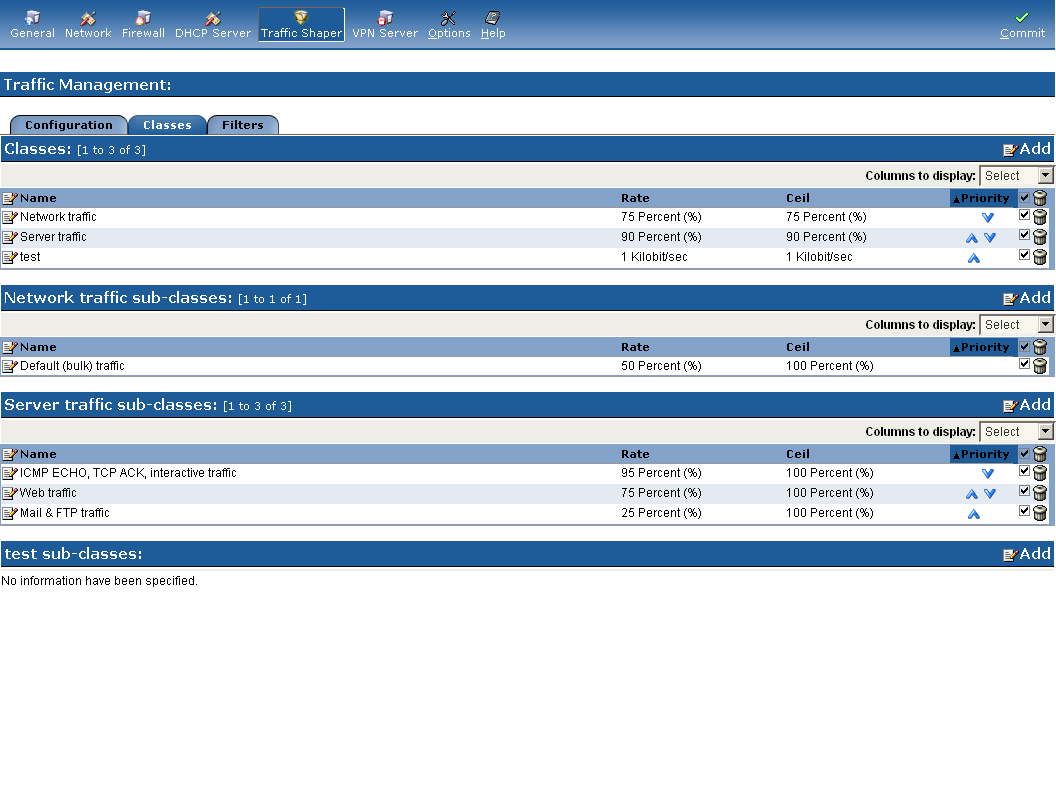Delete ICMP ECHO sub-class trash icon
The height and width of the screenshot is (798, 1056).
pos(1040,473)
